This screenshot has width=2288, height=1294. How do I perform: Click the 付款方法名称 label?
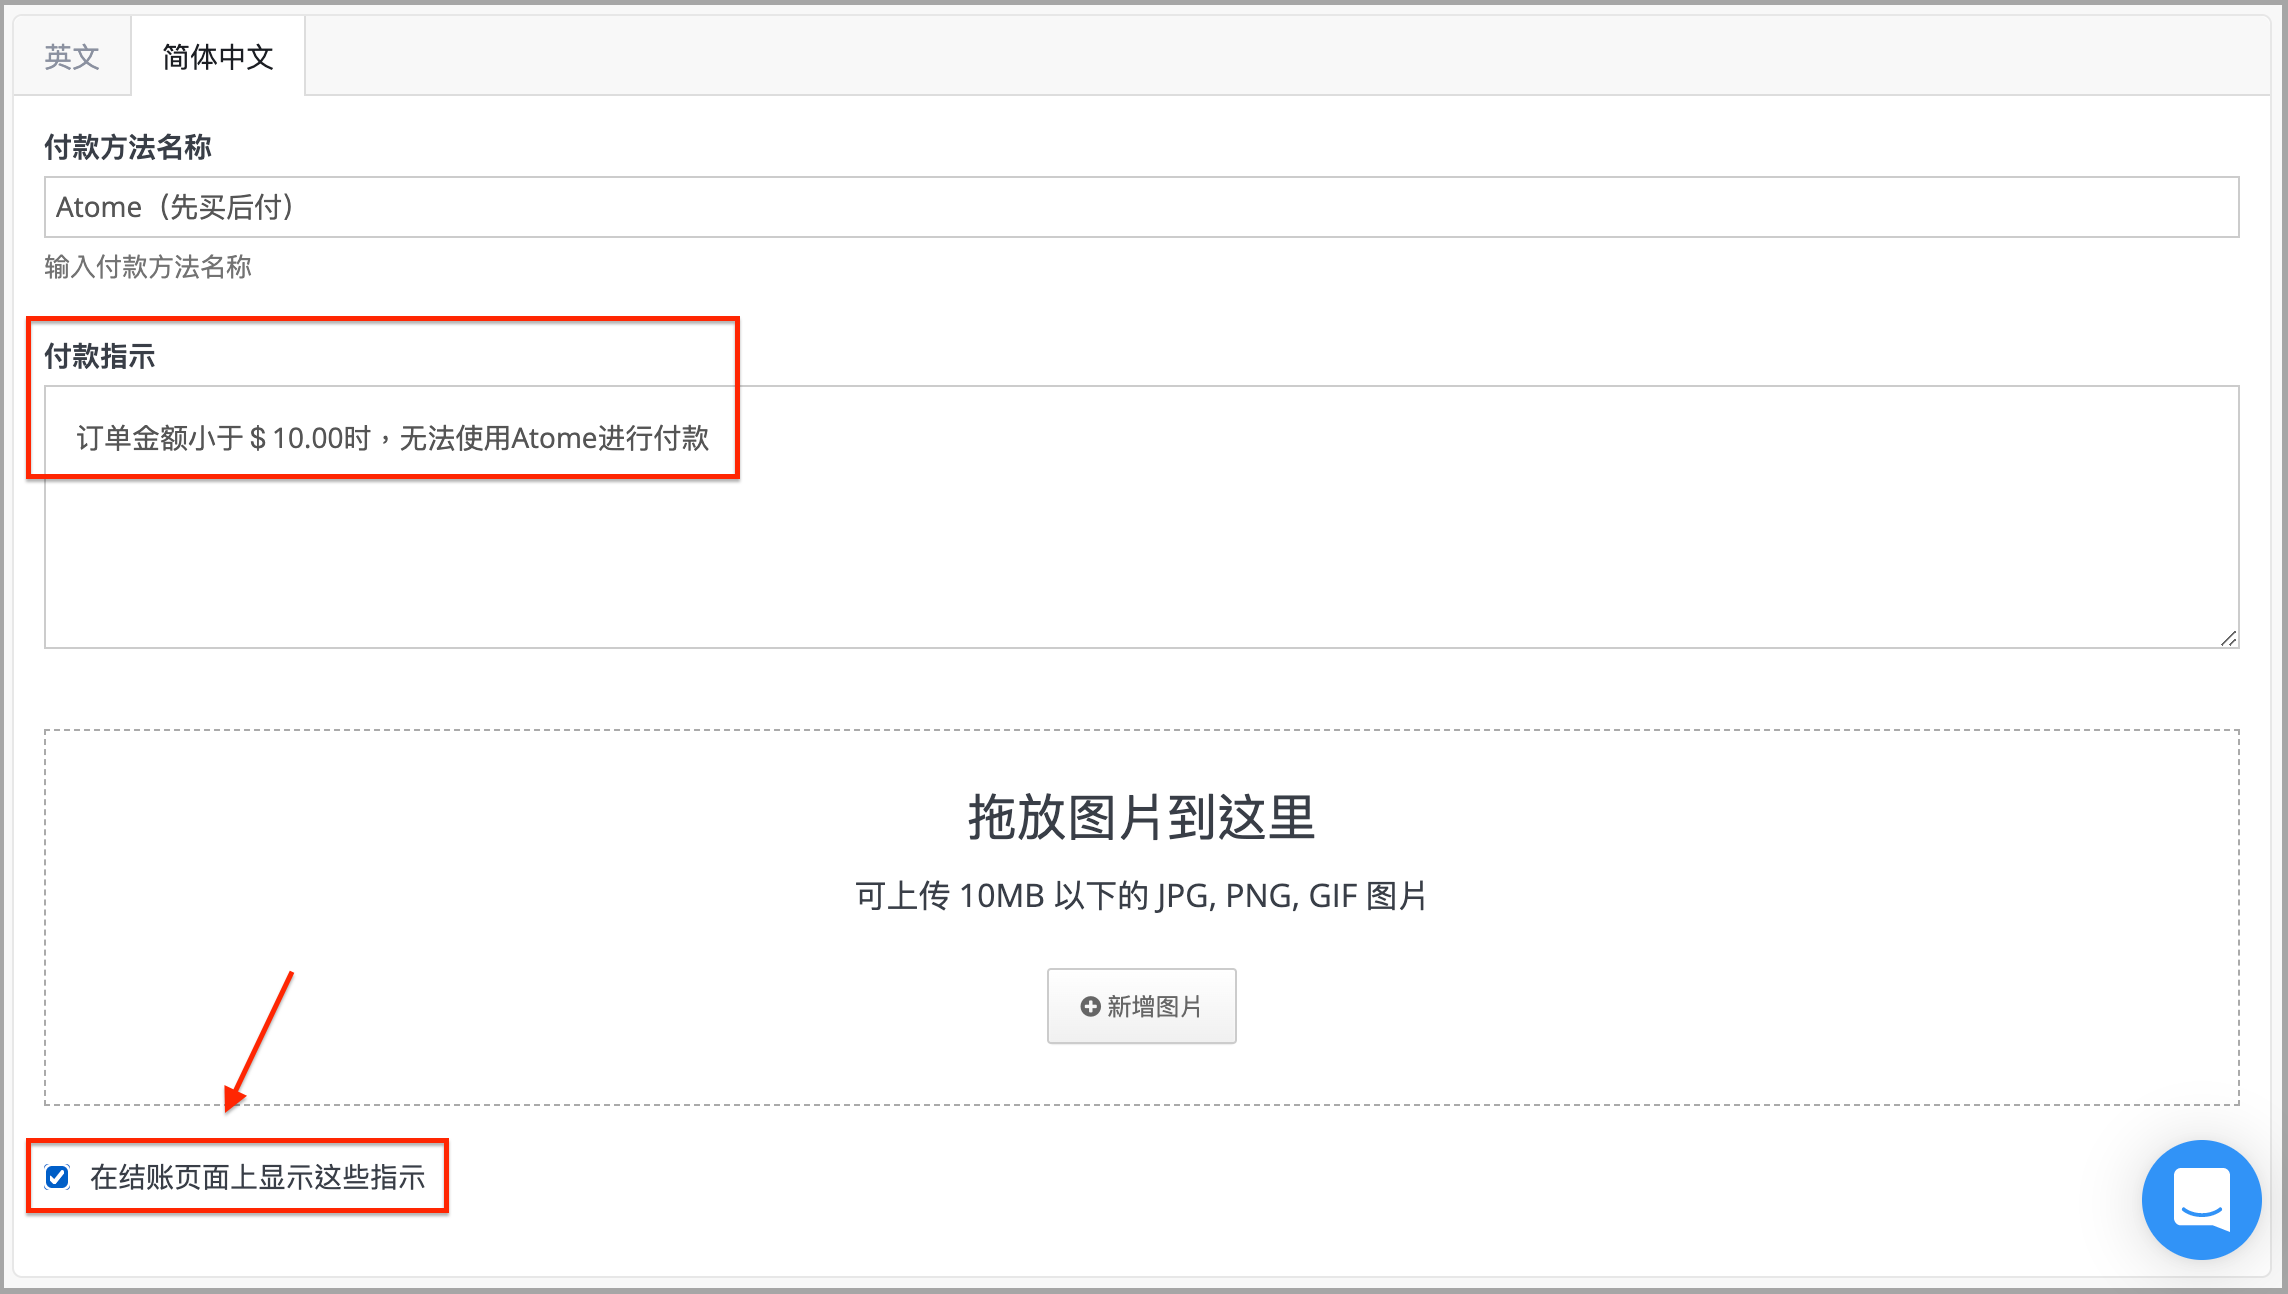click(128, 147)
